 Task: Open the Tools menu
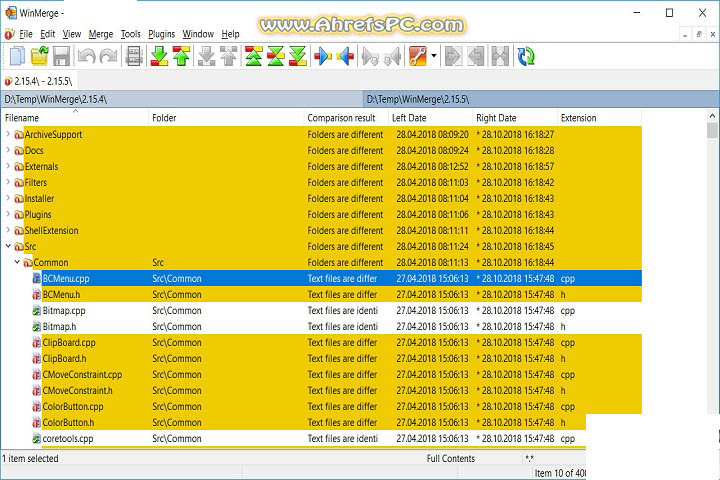coord(130,34)
